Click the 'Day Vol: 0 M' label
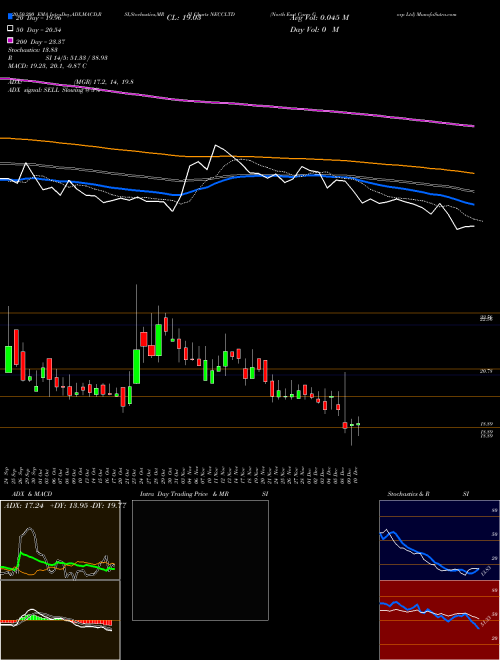Viewport: 500px width, 660px height. click(314, 30)
